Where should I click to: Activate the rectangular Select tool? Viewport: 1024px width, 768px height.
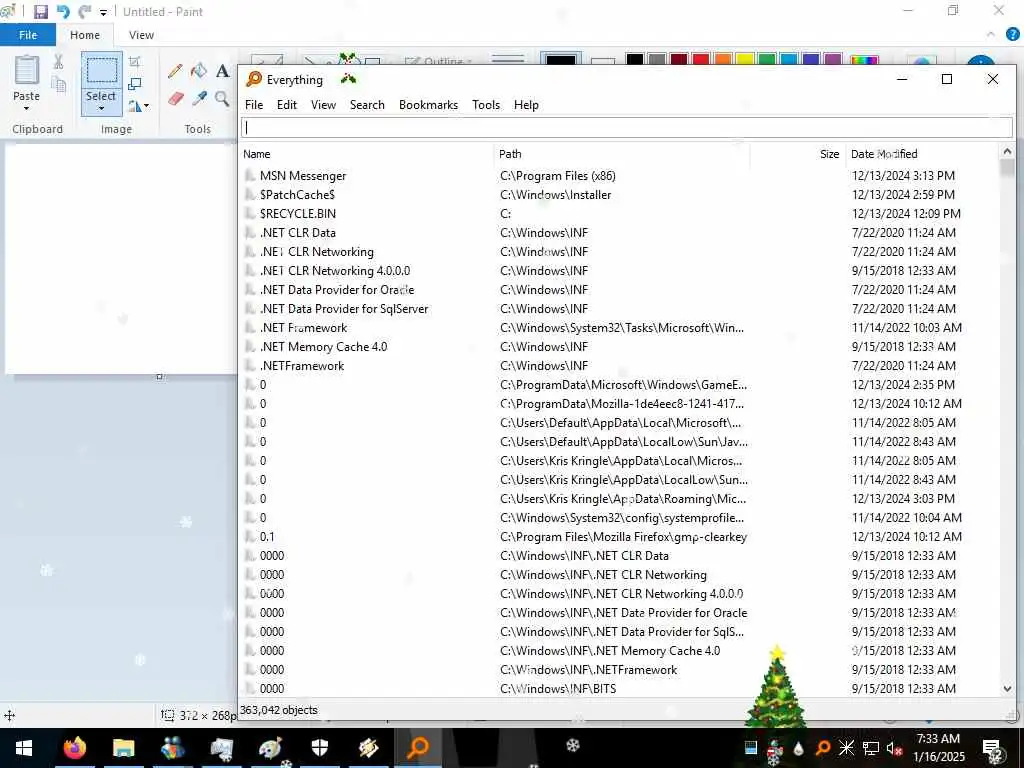click(102, 71)
